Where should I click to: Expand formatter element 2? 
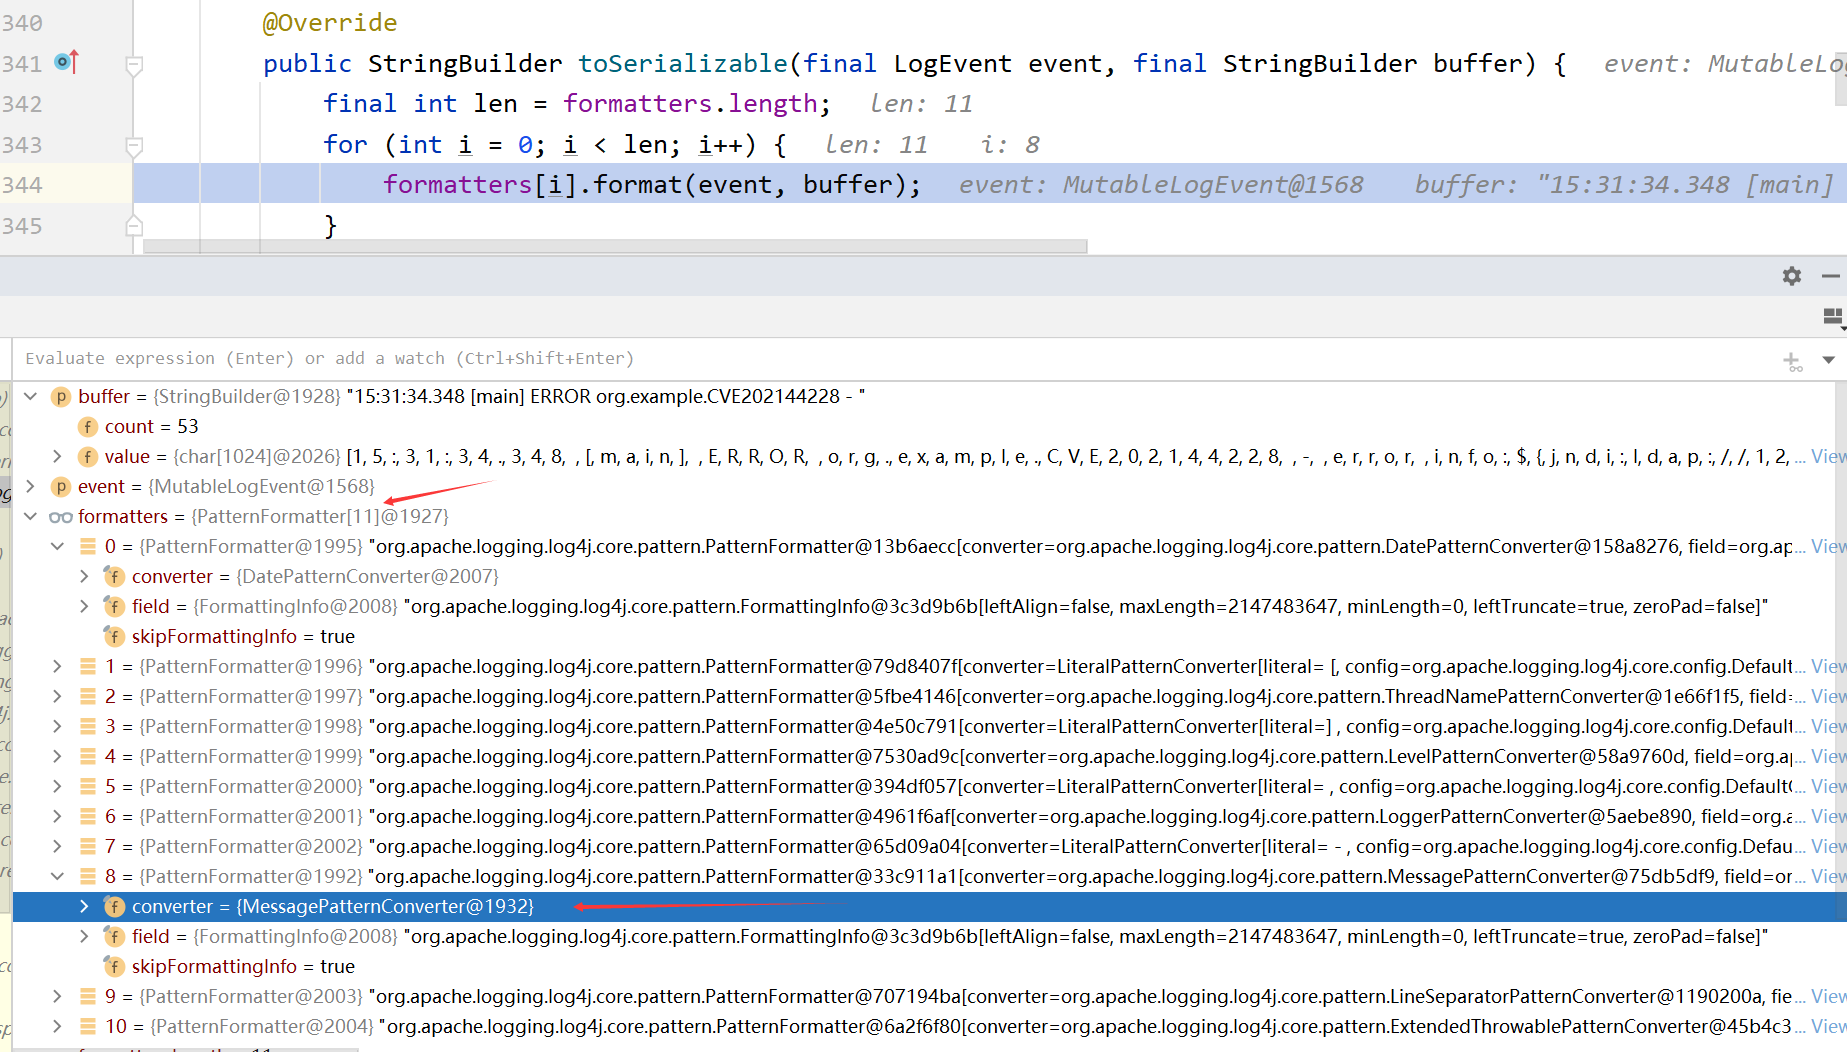[x=57, y=696]
